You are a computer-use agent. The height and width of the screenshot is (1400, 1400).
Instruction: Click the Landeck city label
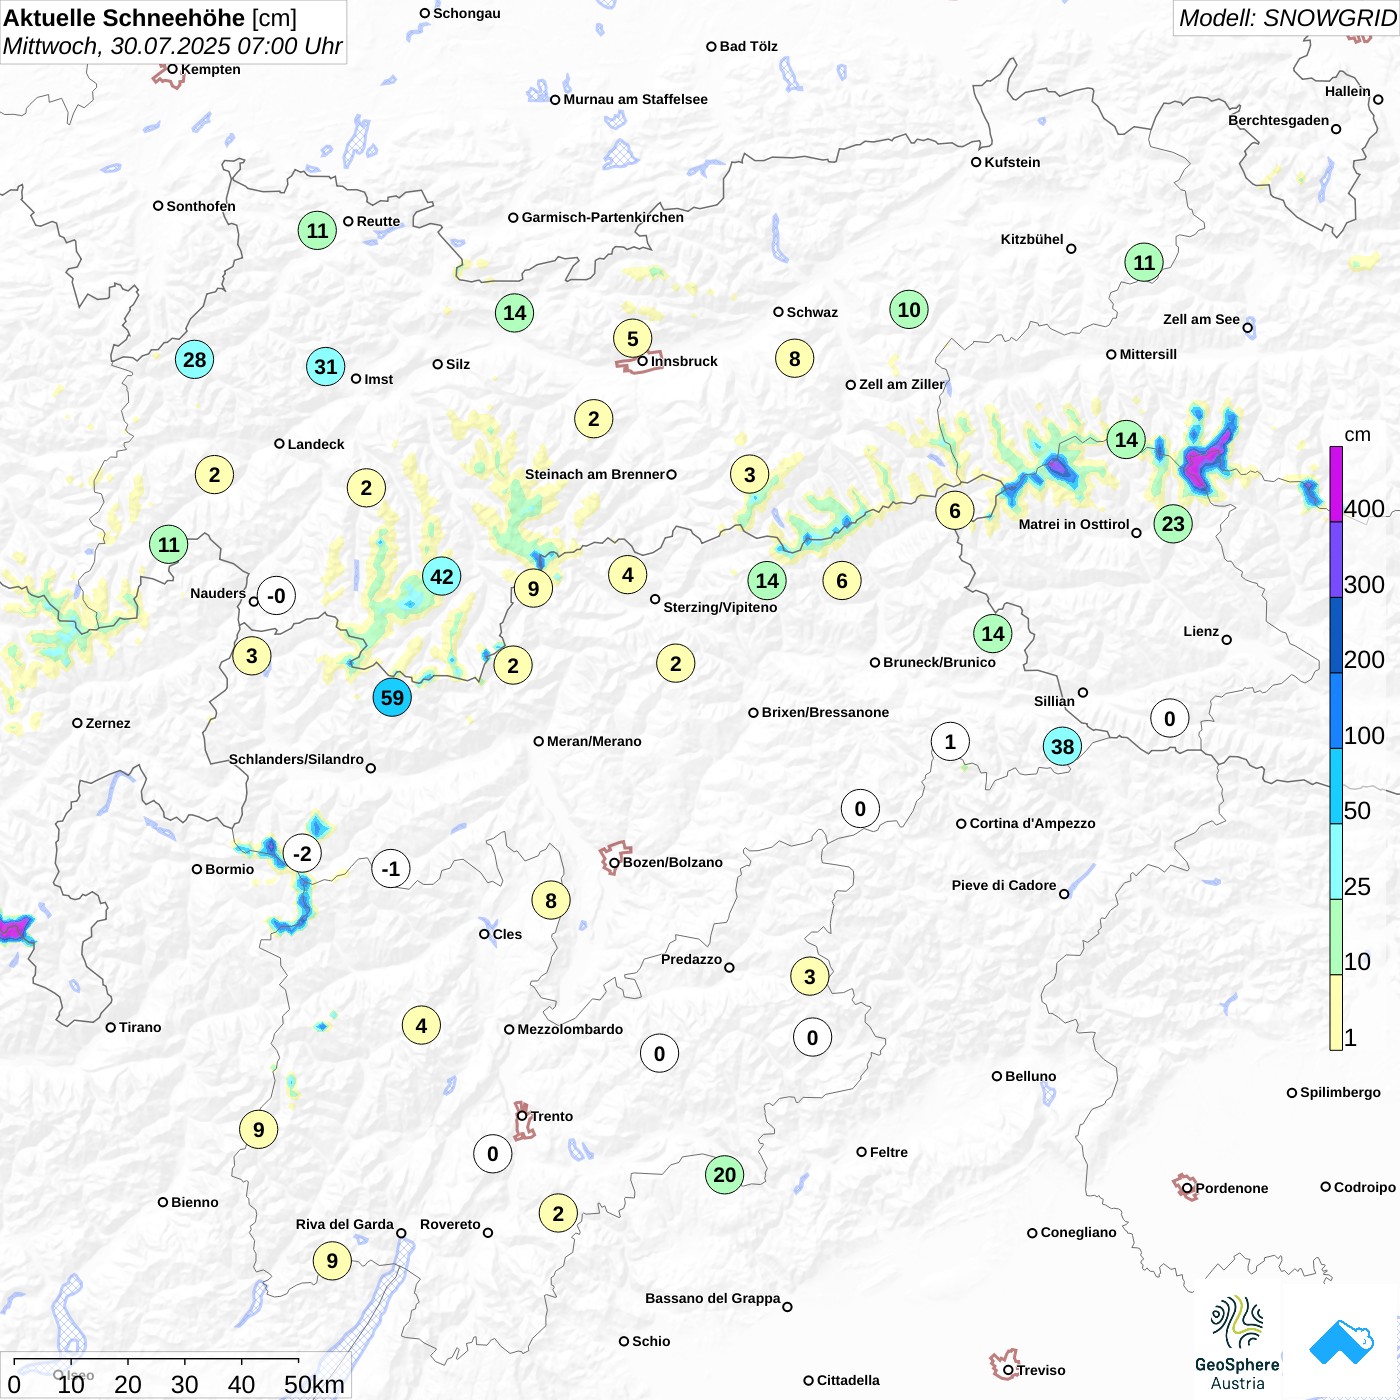point(316,444)
